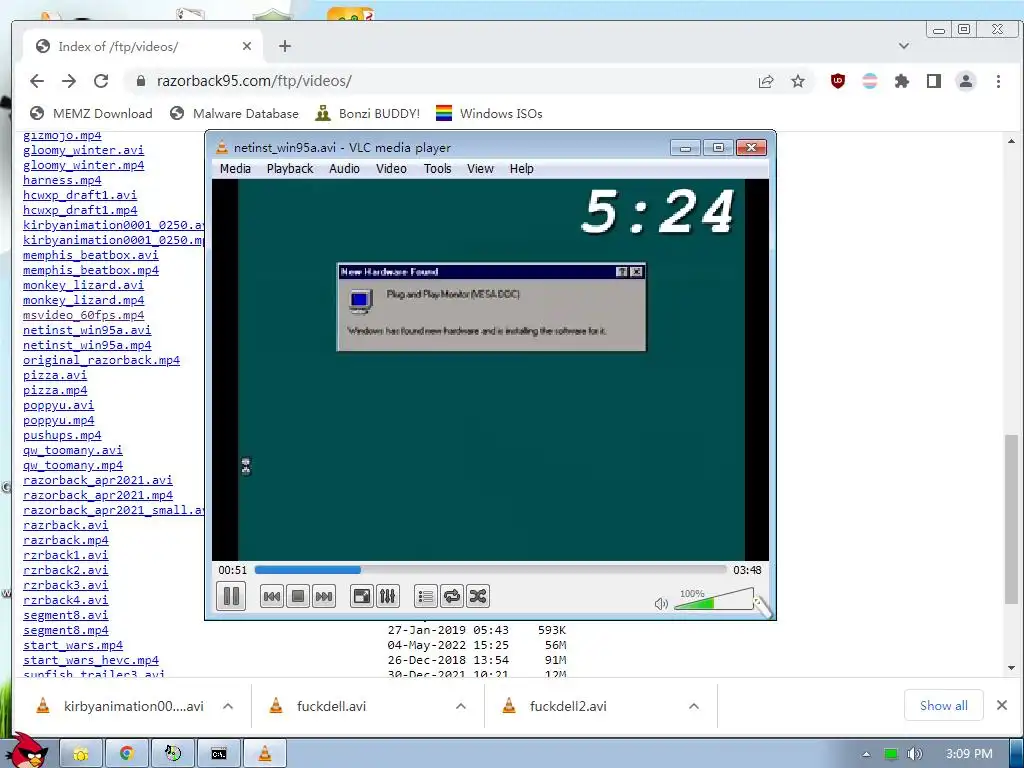Image resolution: width=1024 pixels, height=768 pixels.
Task: Click system tray volume icon
Action: (915, 754)
